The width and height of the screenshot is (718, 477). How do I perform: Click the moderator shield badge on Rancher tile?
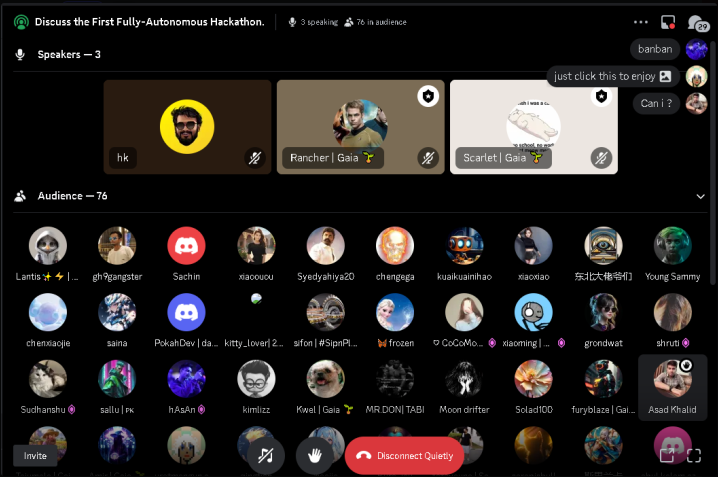pyautogui.click(x=428, y=96)
